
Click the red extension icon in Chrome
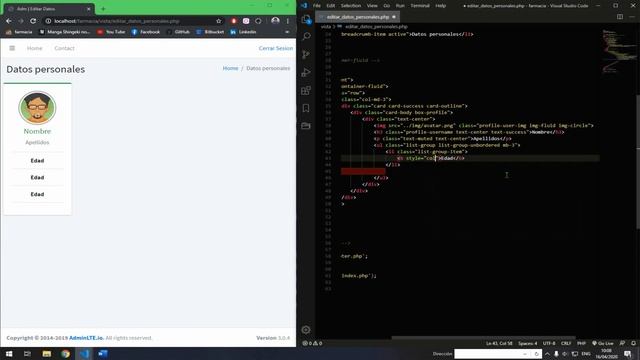coord(233,21)
